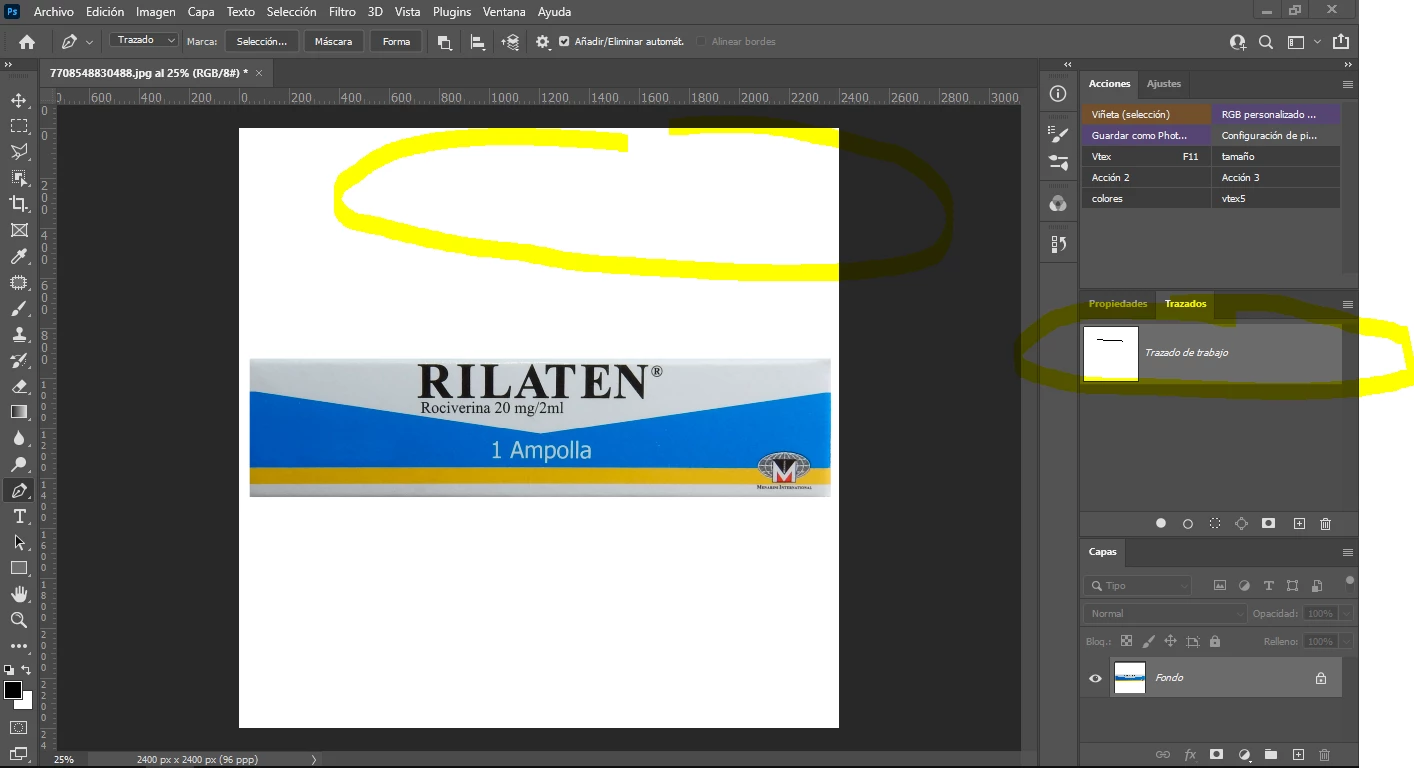Image resolution: width=1414 pixels, height=768 pixels.
Task: Select the Eraser tool
Action: pos(18,386)
